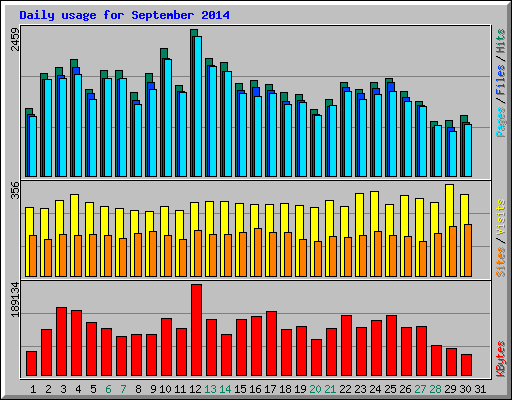Select the red KBytes bar for day 30

click(466, 365)
